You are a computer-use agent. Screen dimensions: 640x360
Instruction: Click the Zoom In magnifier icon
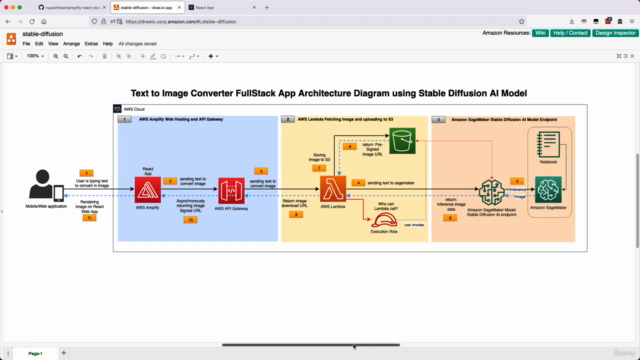[x=56, y=56]
